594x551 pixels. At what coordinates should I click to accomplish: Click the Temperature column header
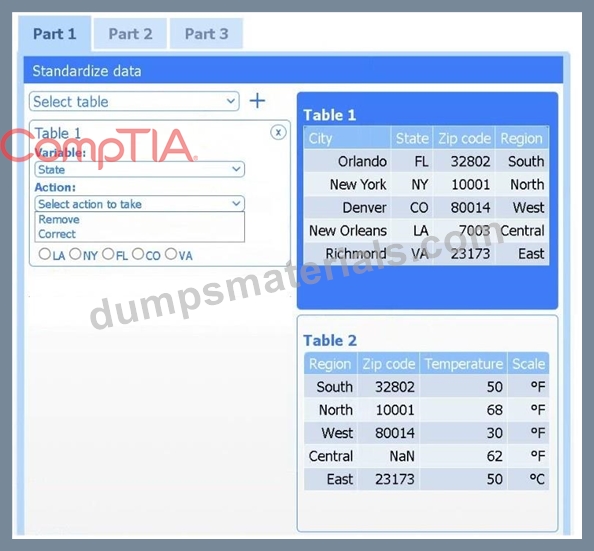click(x=464, y=364)
